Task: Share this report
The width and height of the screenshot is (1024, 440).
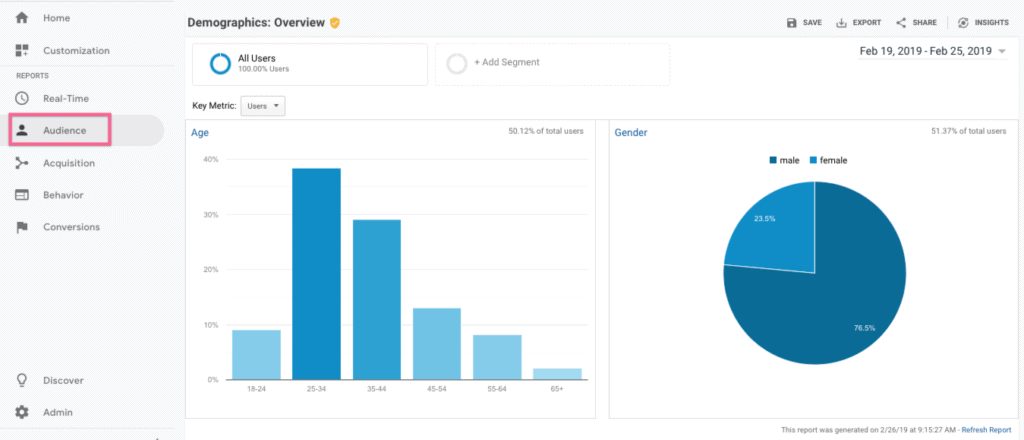Action: pos(916,22)
